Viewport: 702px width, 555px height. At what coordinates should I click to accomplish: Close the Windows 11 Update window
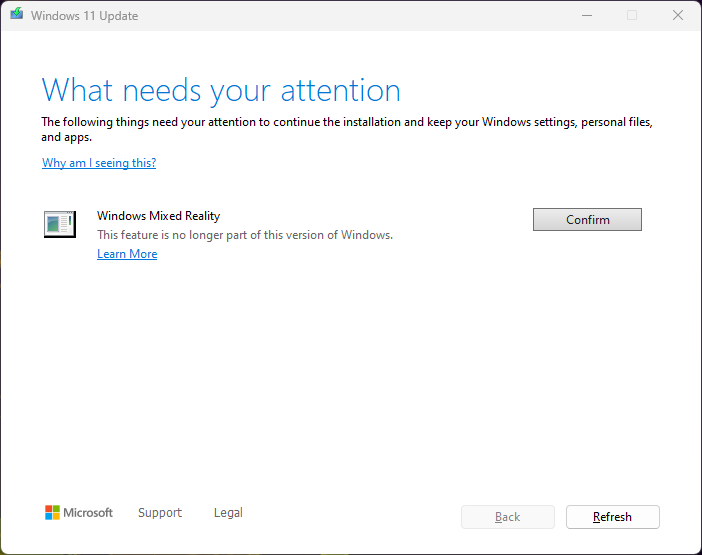coord(678,16)
